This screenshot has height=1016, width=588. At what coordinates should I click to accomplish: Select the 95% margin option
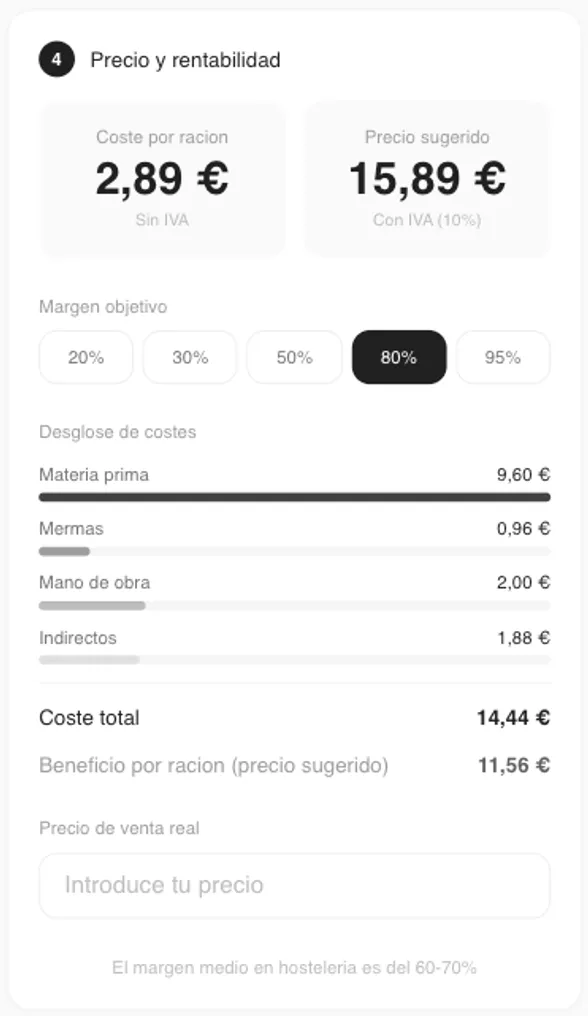(502, 357)
